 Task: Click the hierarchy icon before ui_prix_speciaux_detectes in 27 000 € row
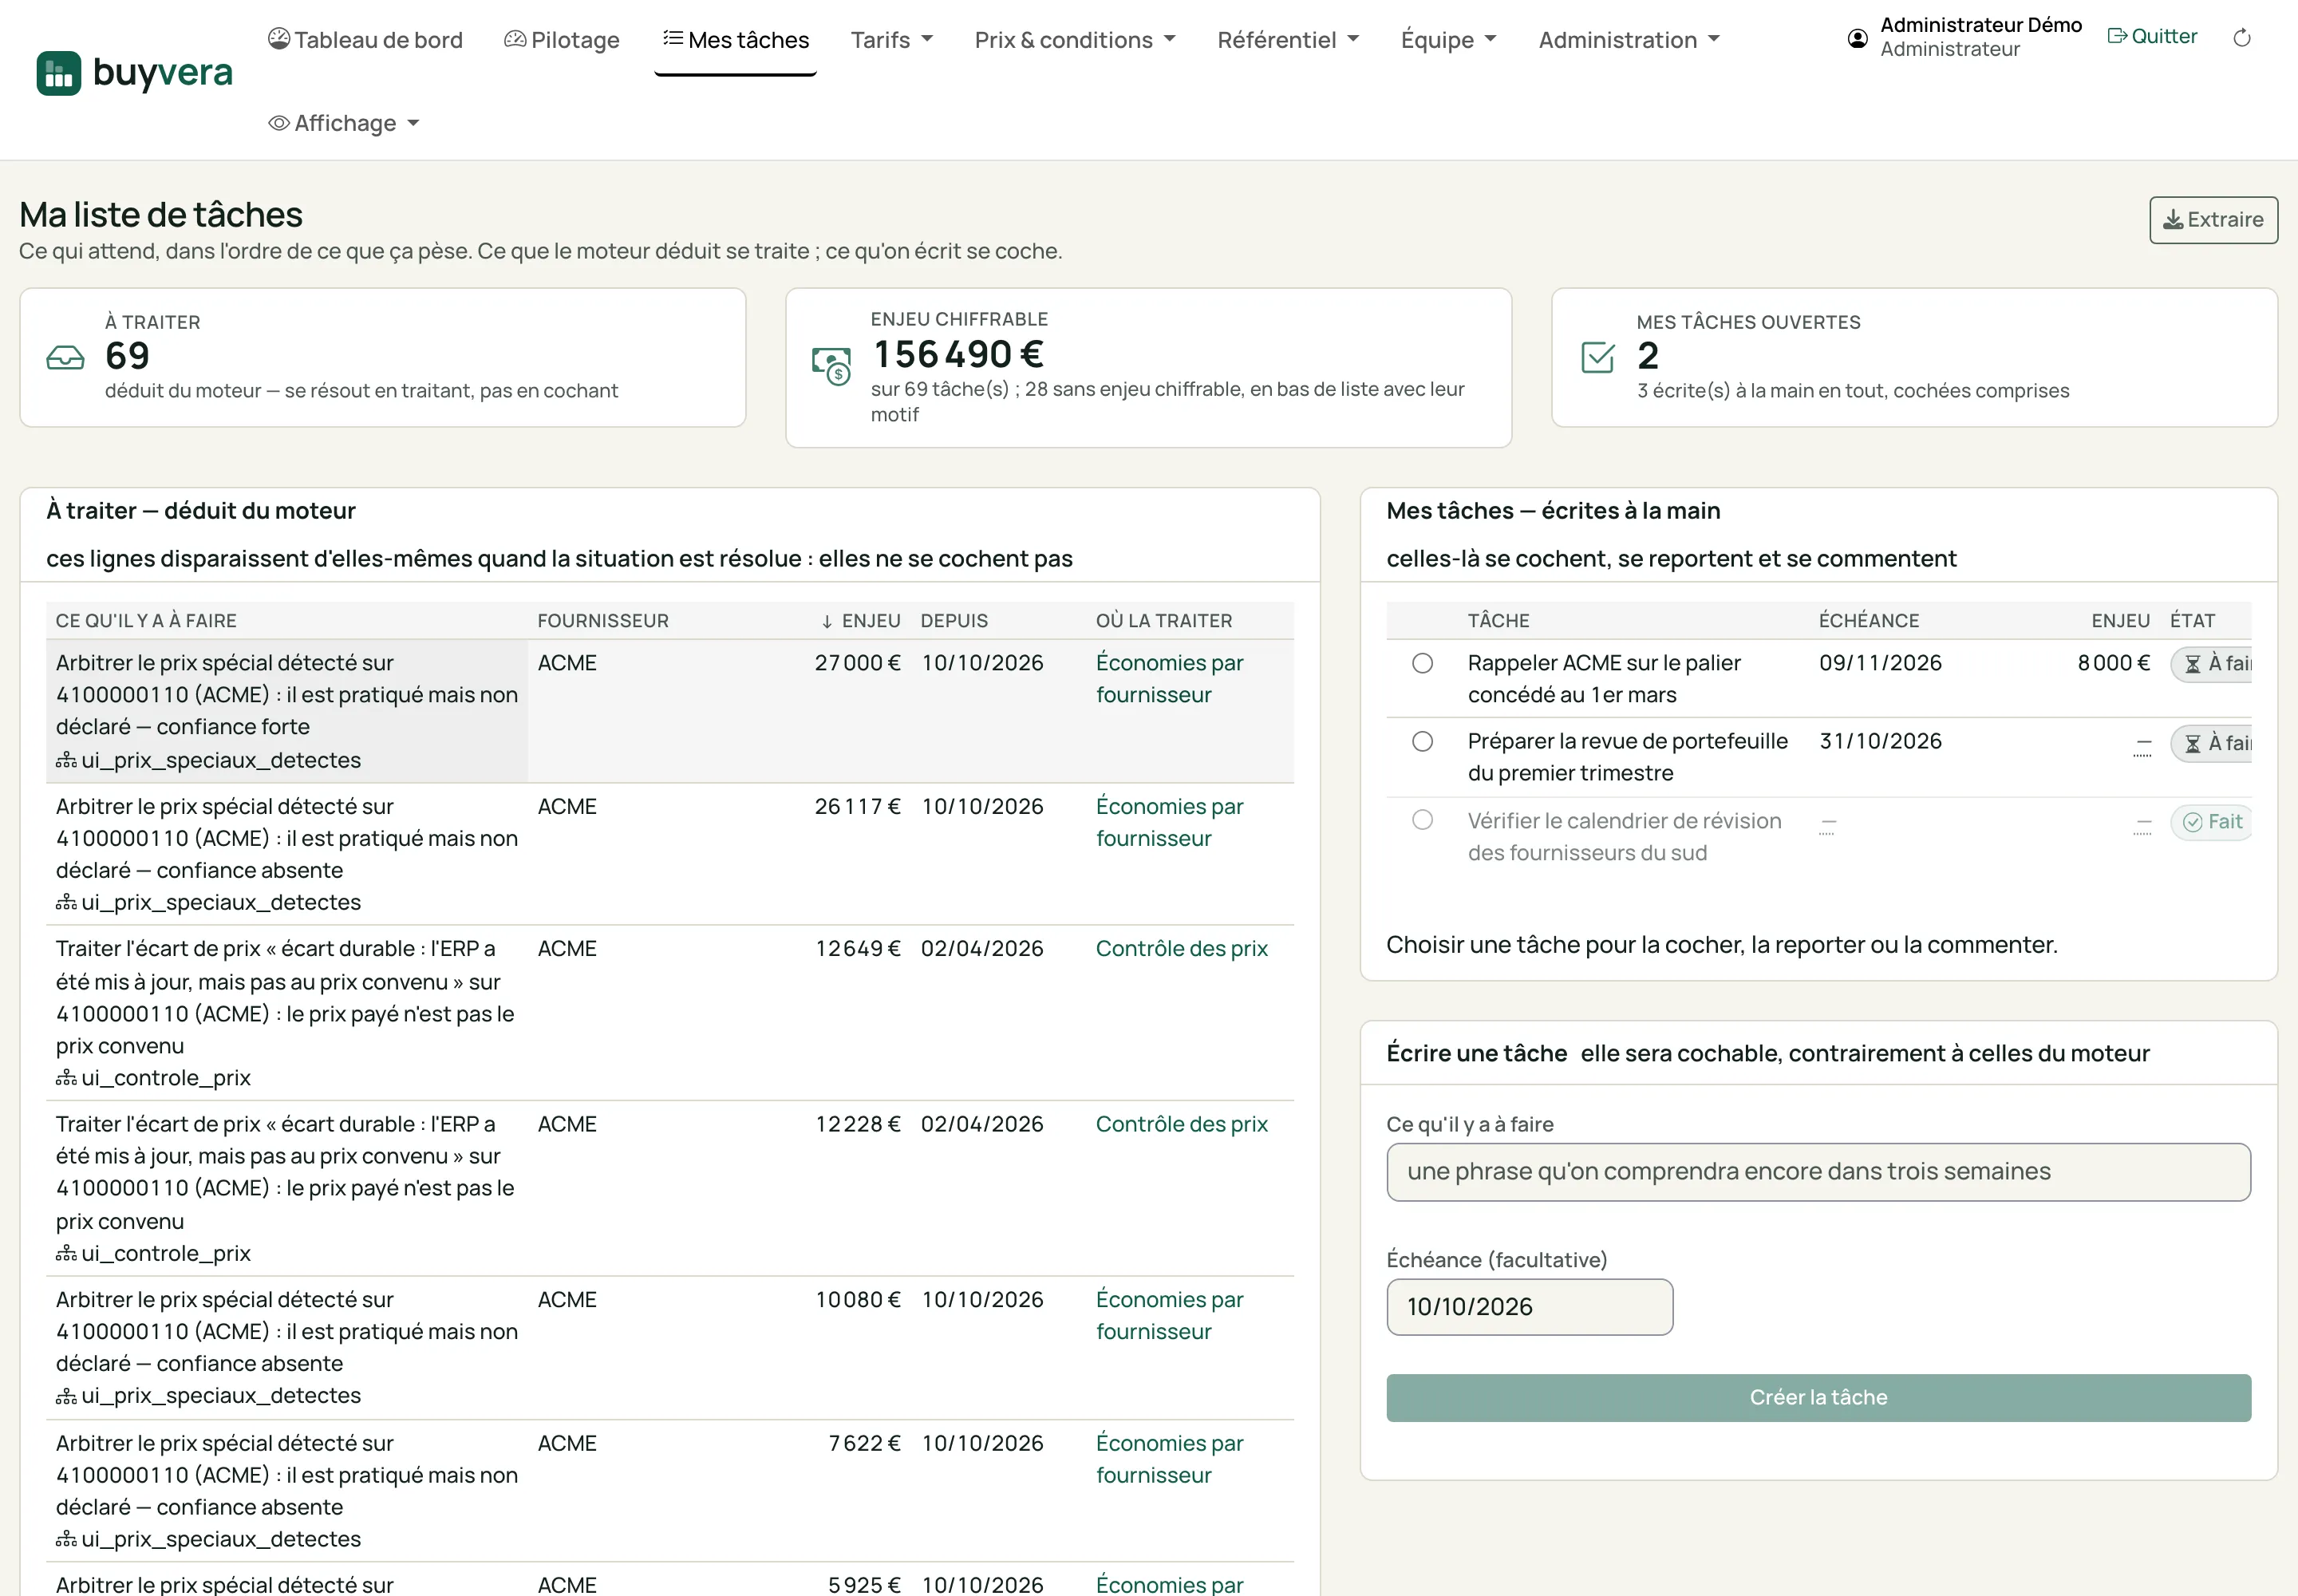click(66, 761)
